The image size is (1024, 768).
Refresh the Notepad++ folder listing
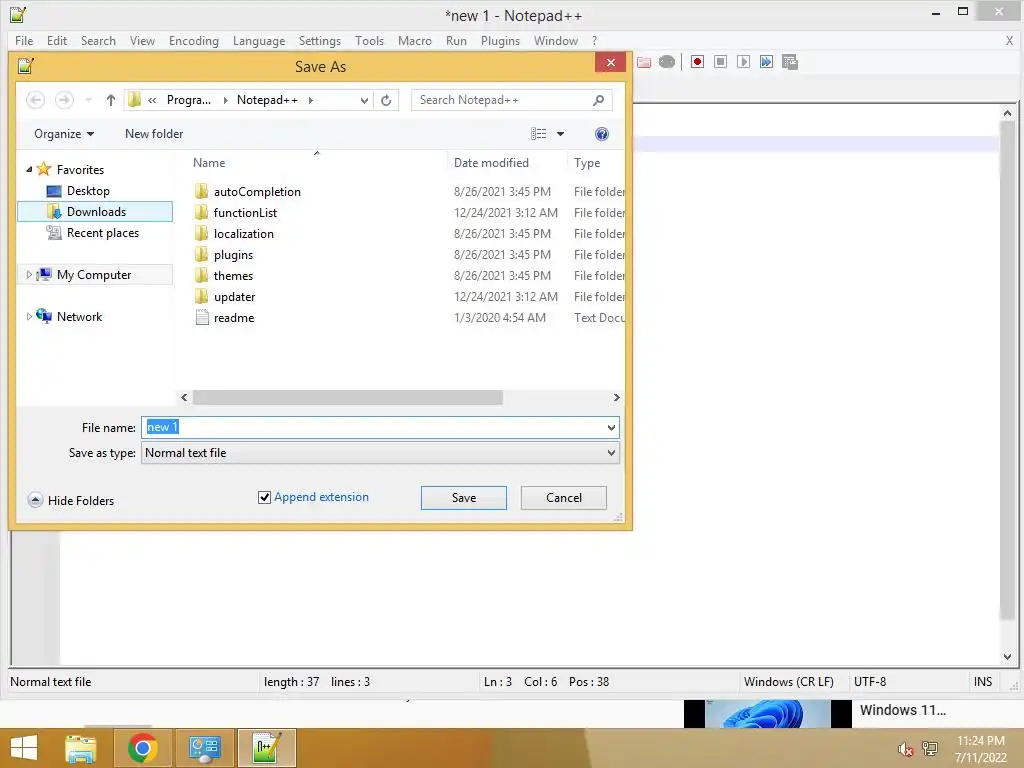coord(386,100)
